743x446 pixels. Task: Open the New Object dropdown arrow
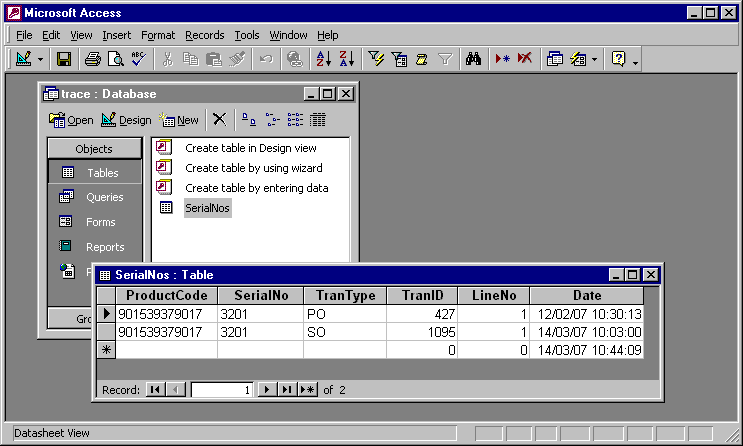click(594, 59)
